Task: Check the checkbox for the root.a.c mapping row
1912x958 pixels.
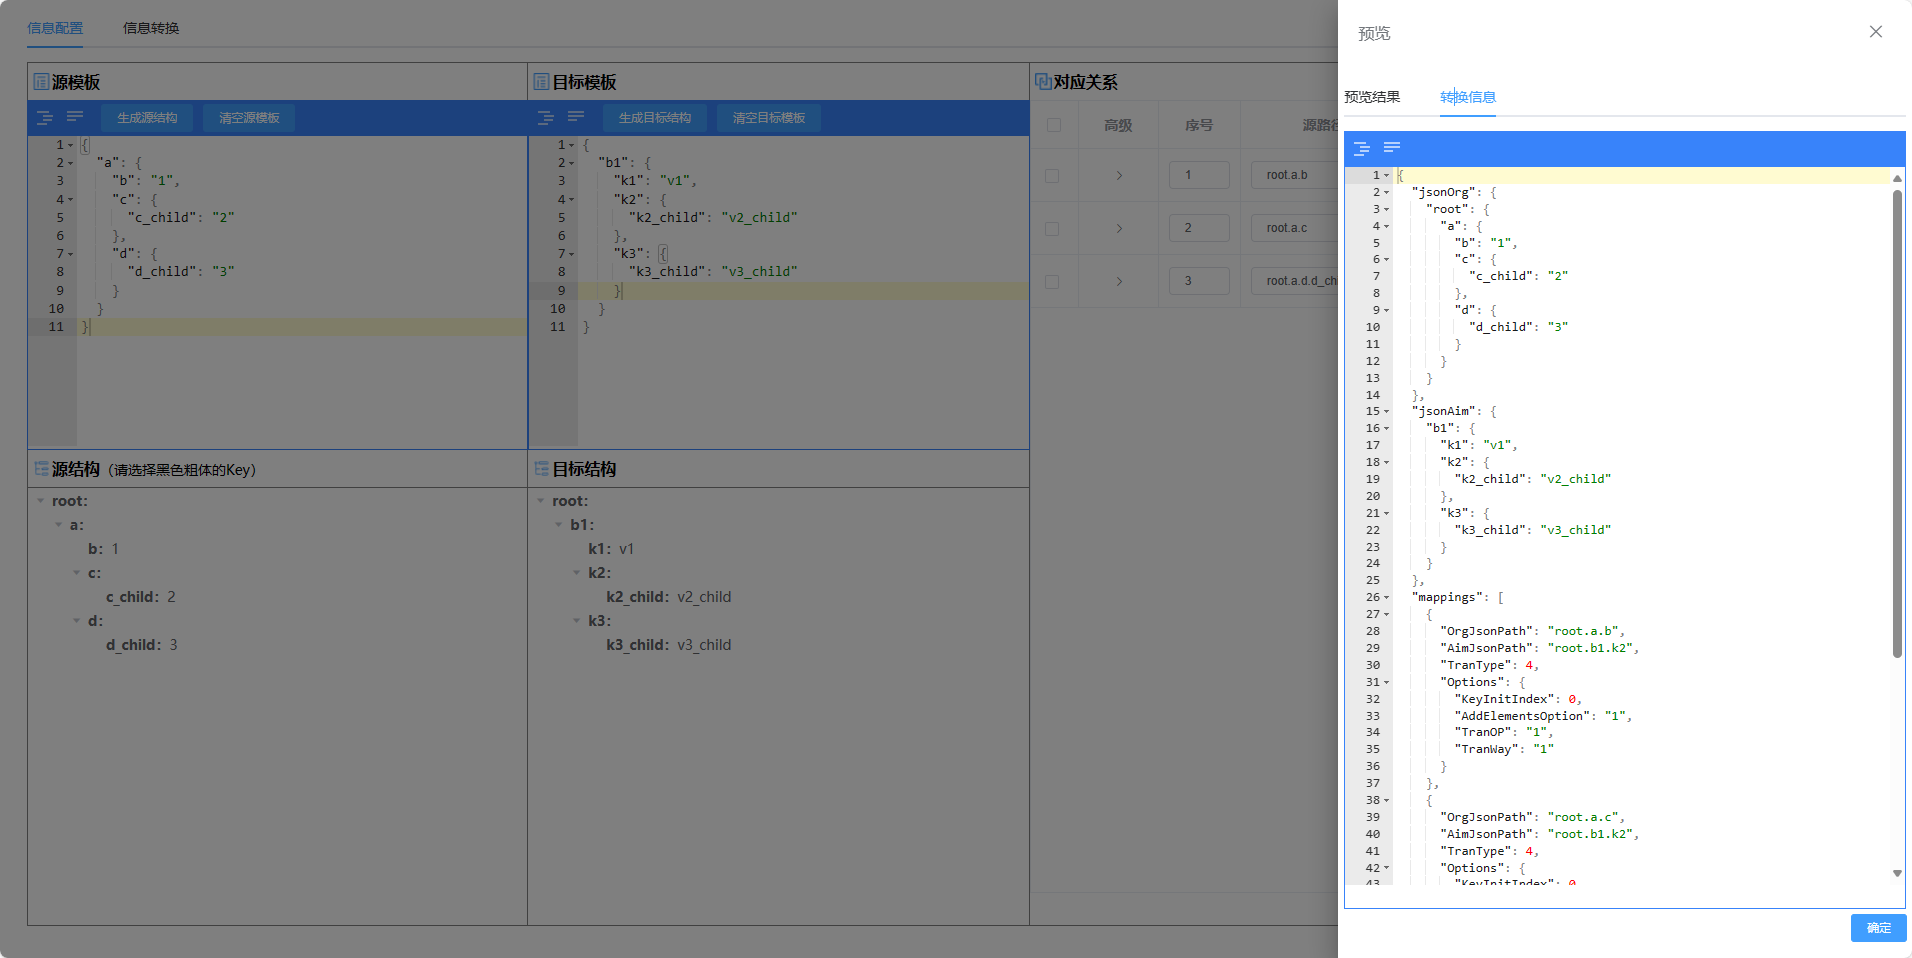Action: pos(1052,228)
